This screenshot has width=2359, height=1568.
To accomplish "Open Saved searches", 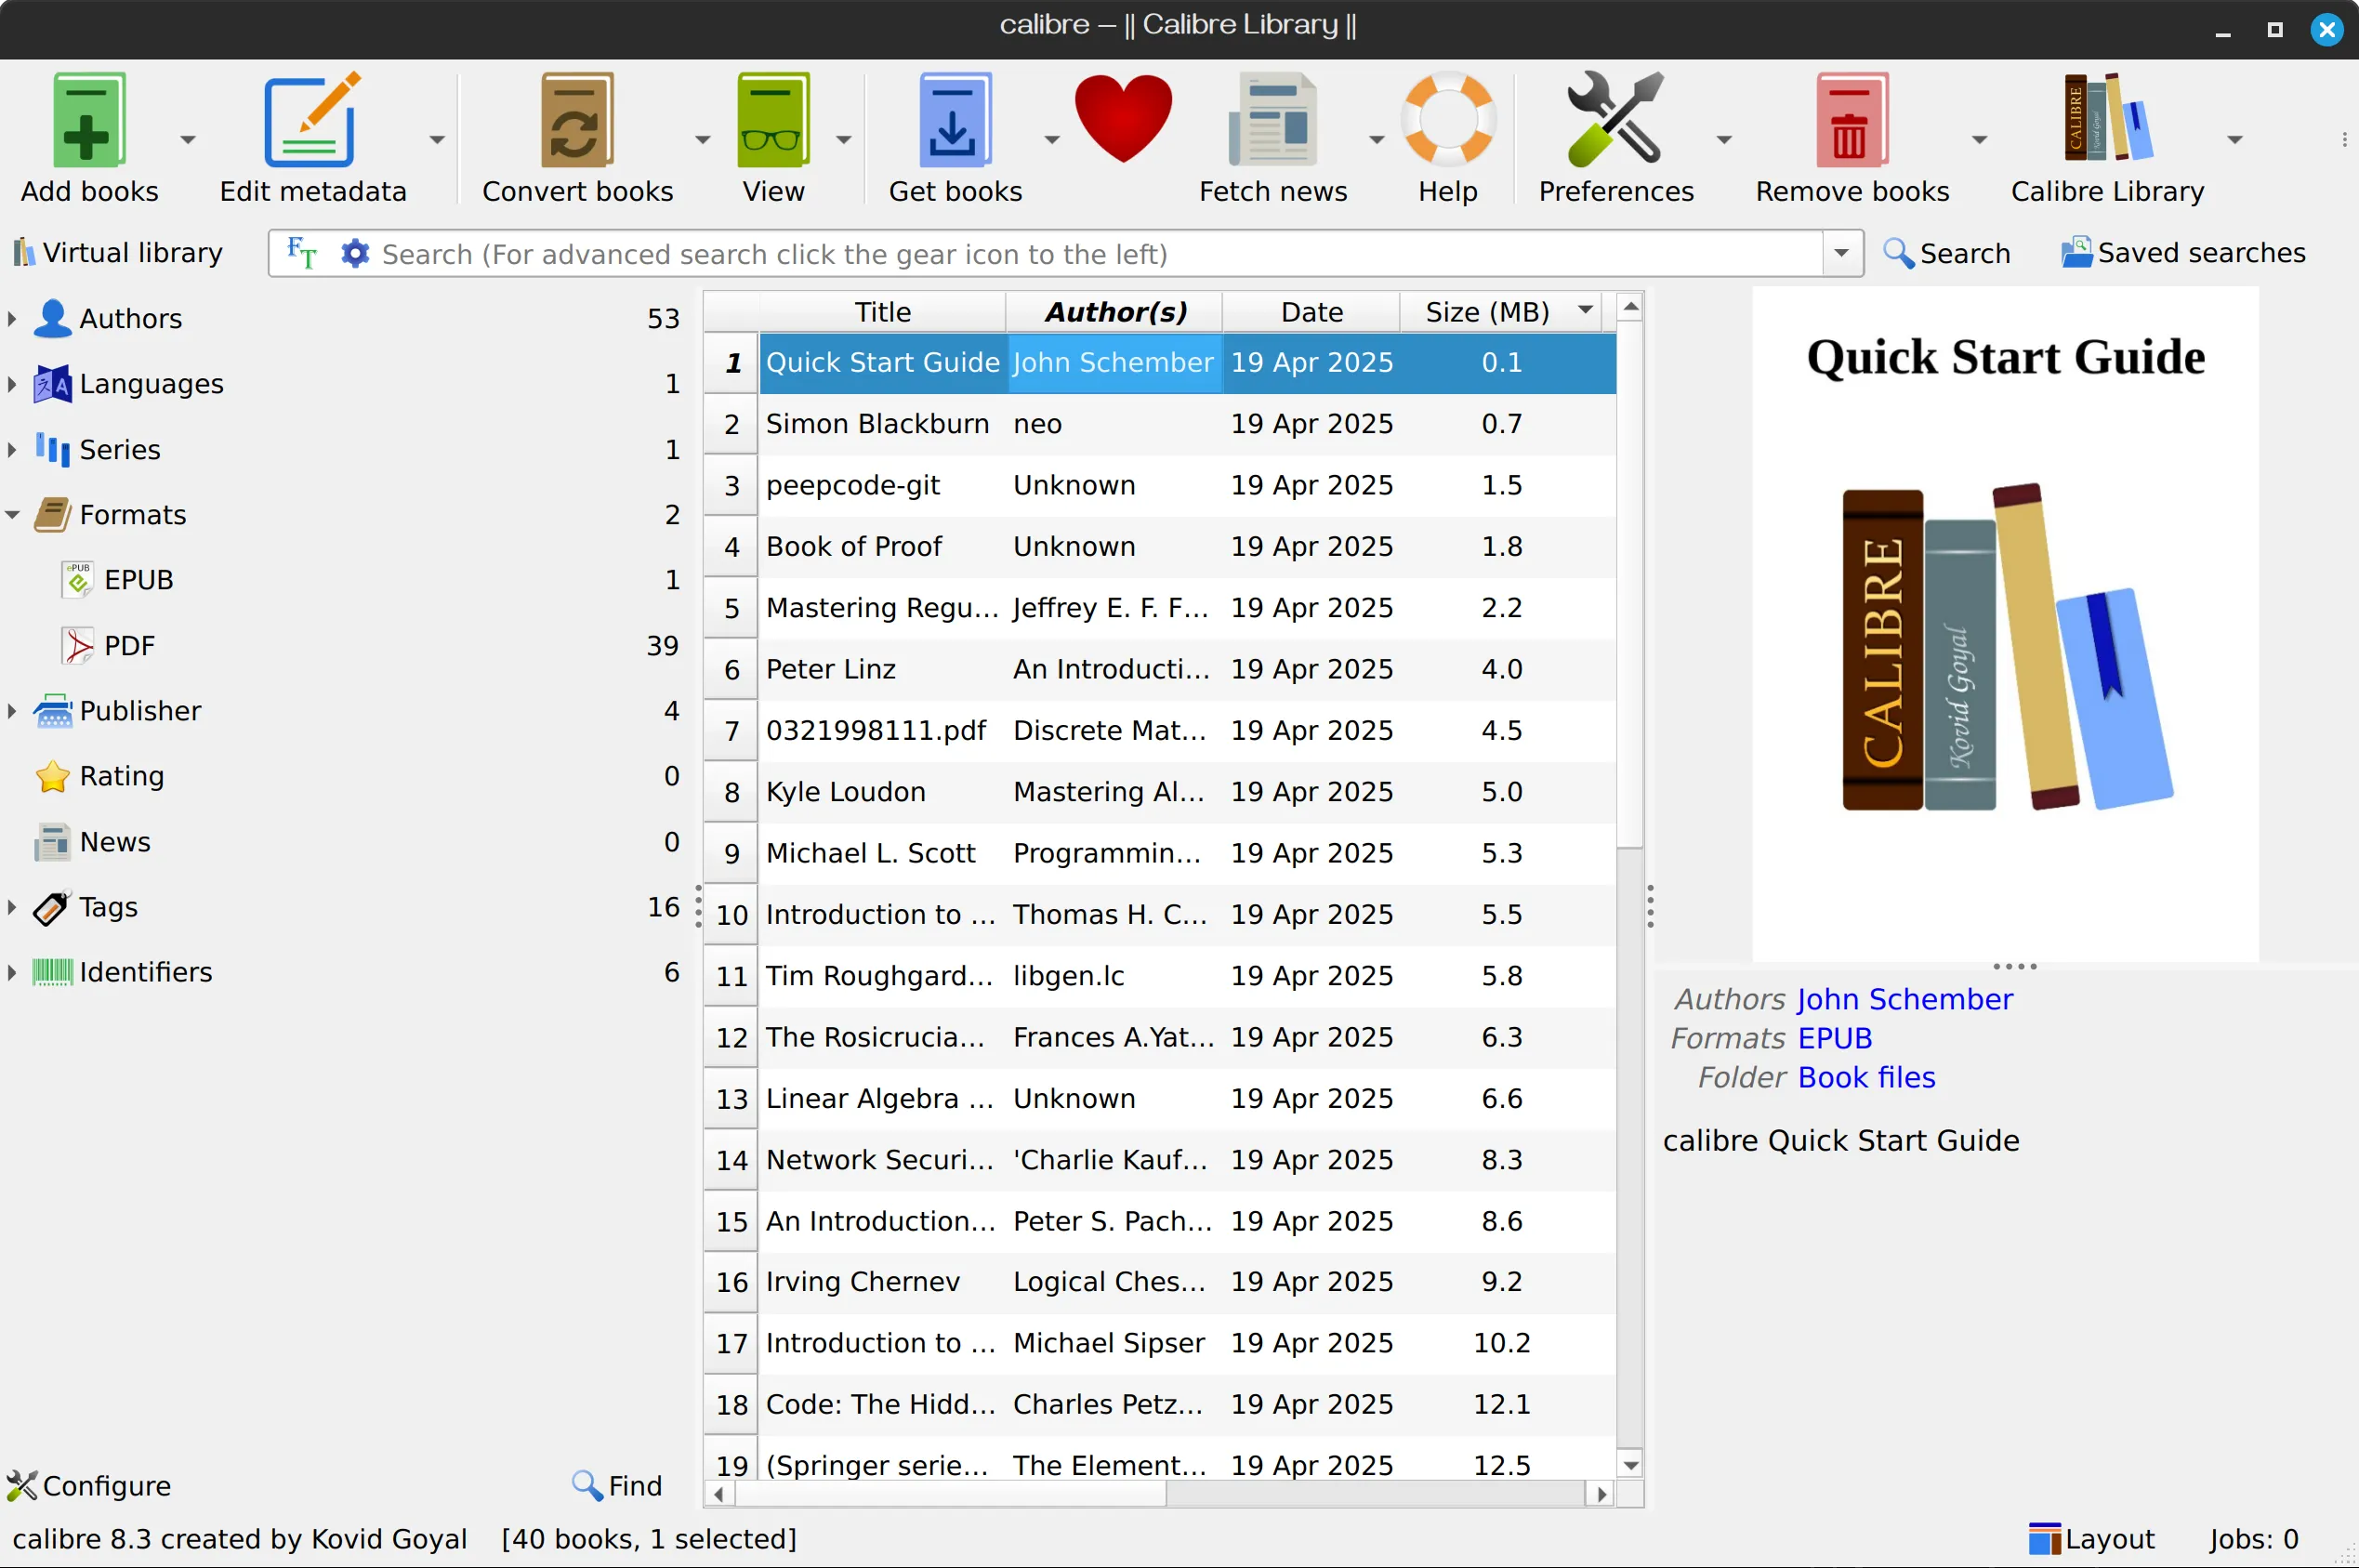I will tap(2183, 253).
